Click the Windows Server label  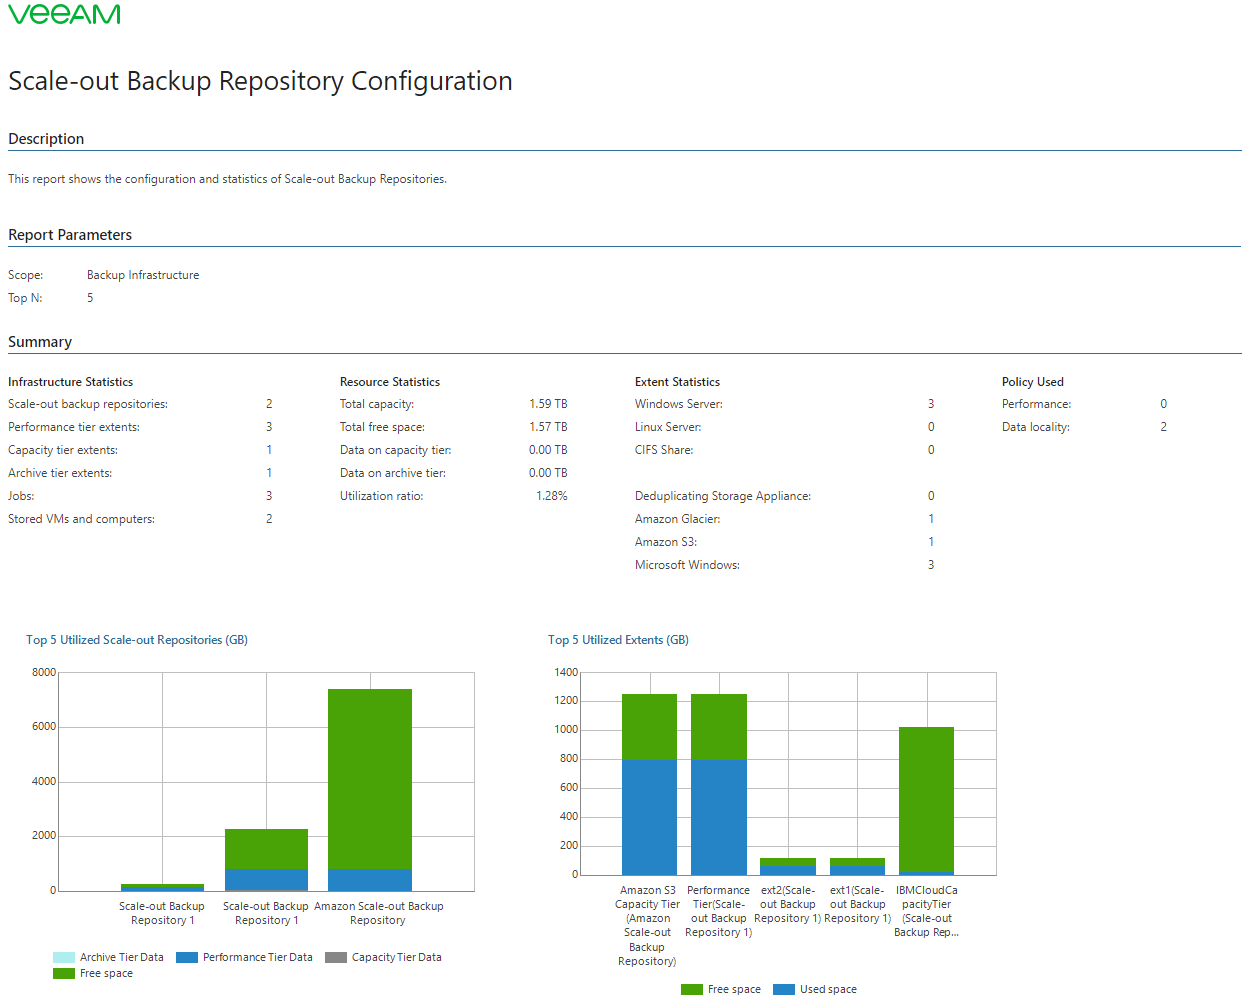[x=679, y=404]
